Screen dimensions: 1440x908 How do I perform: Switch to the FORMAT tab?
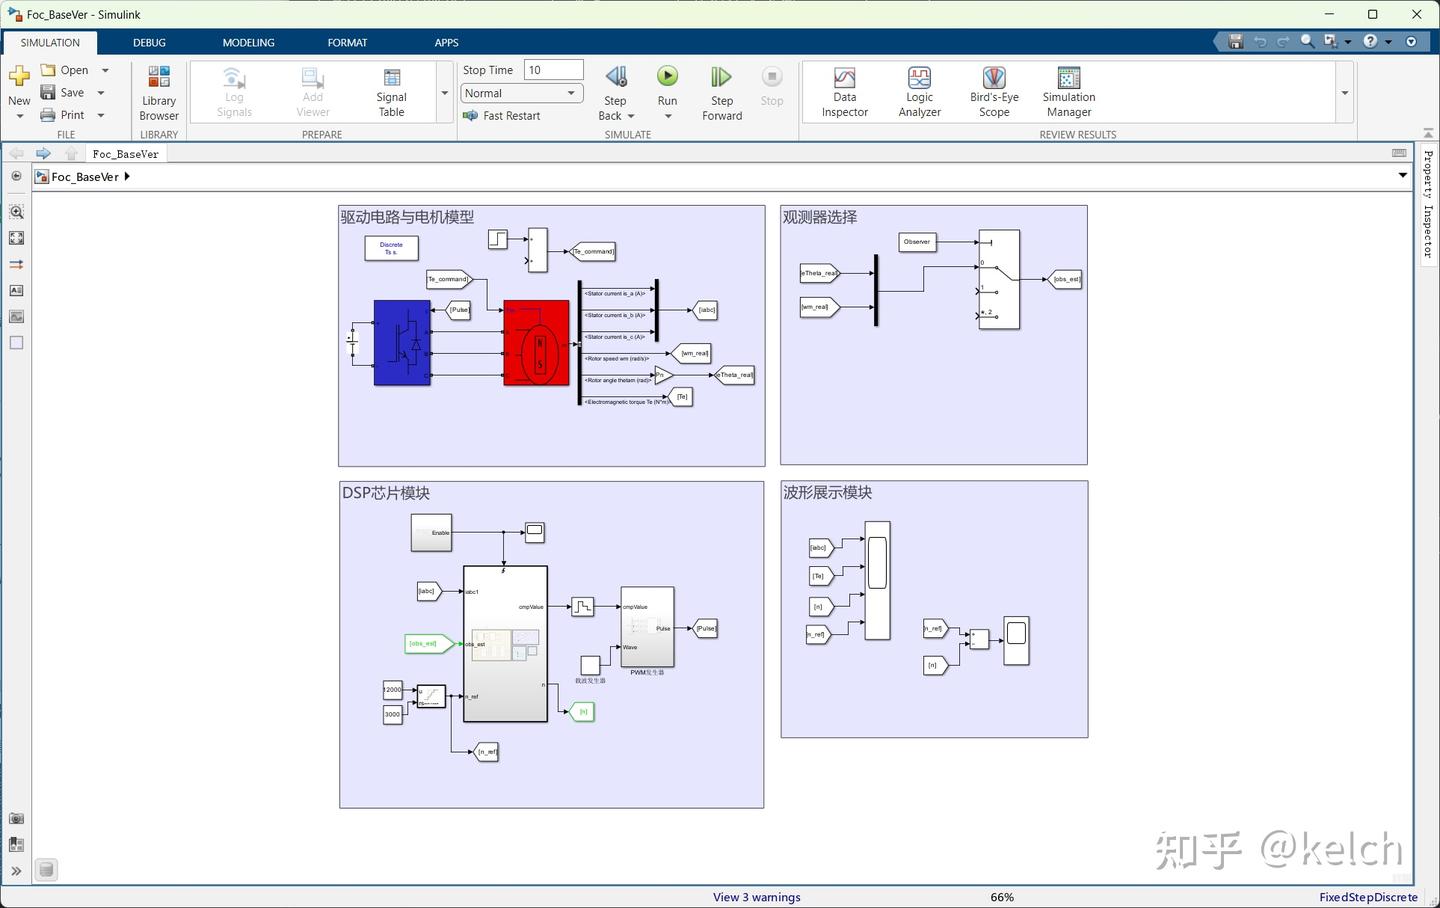click(347, 42)
